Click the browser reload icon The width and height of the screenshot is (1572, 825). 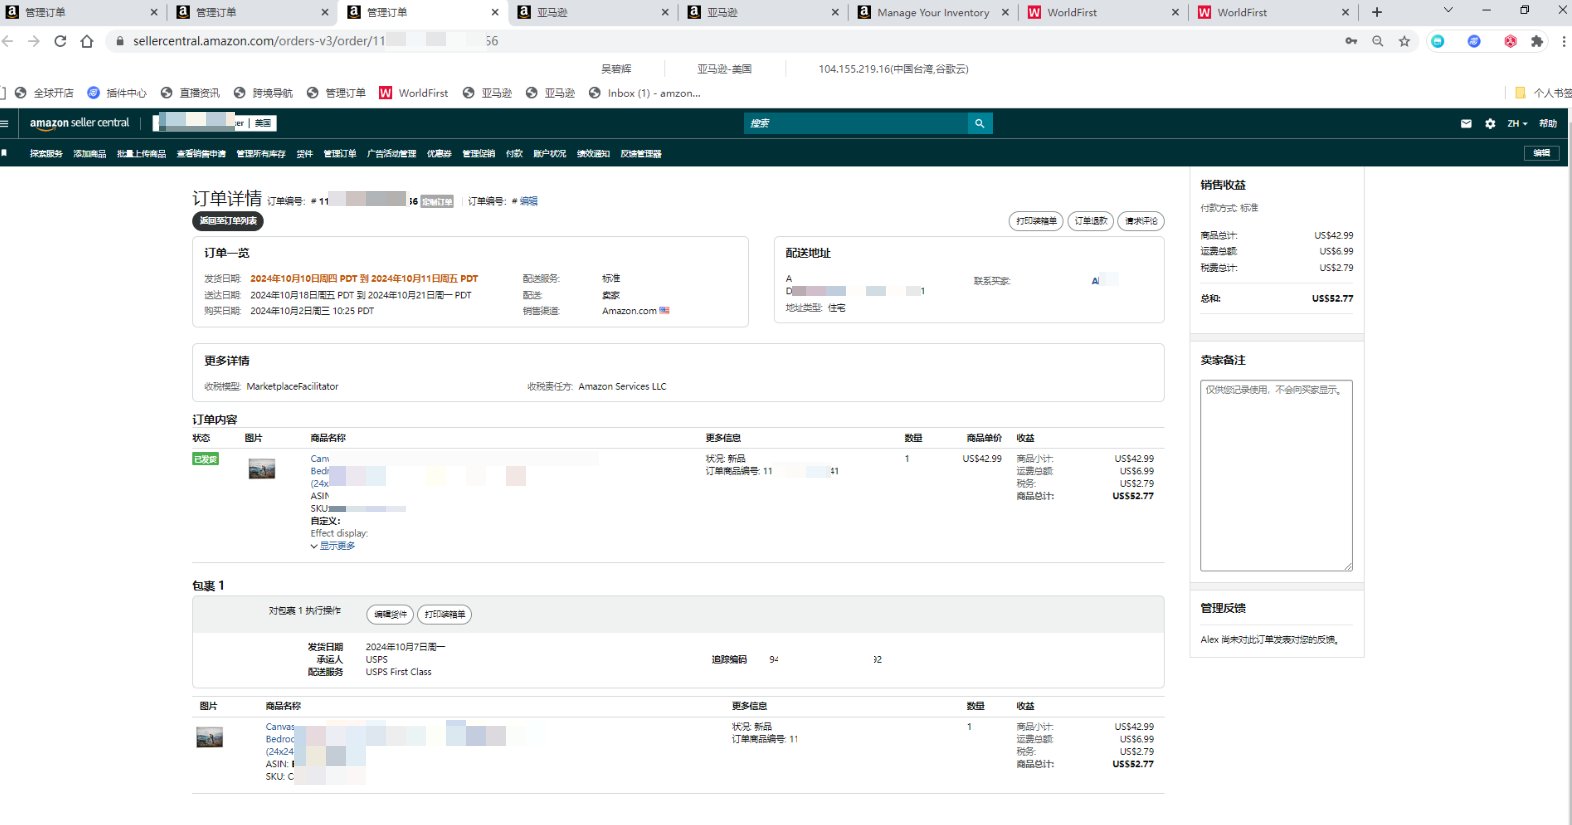click(x=60, y=41)
